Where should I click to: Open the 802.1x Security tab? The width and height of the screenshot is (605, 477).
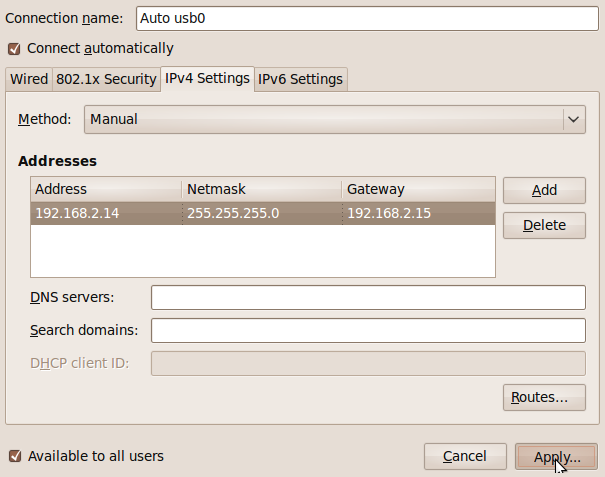coord(105,79)
